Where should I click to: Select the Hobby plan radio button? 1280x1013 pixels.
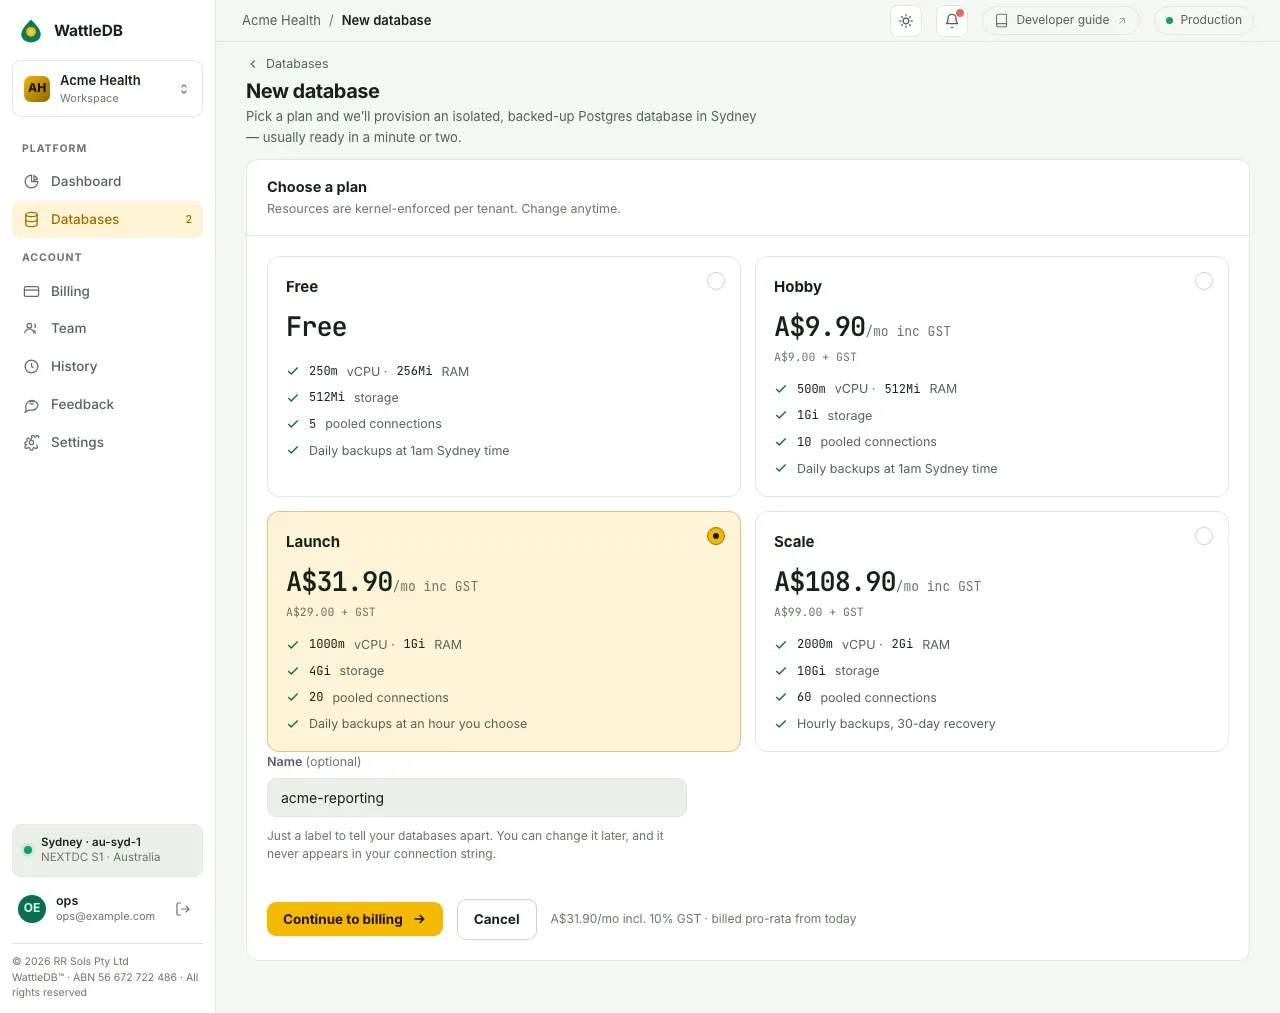tap(1204, 281)
